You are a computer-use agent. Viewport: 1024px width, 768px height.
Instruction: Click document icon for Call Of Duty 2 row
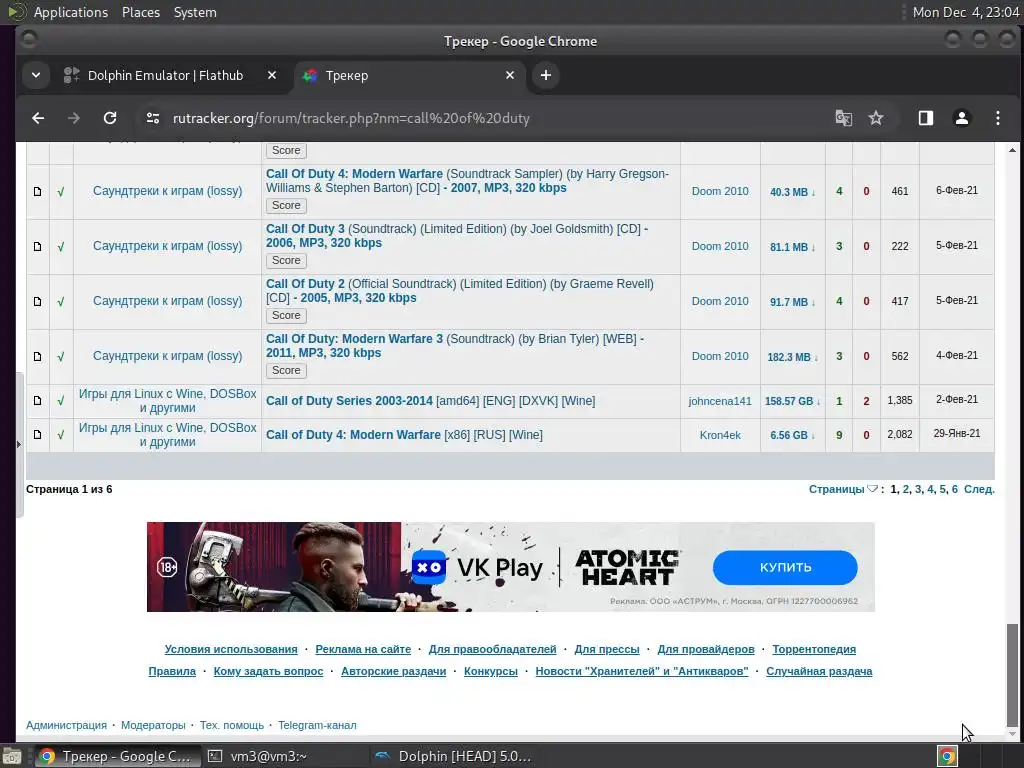pyautogui.click(x=37, y=301)
